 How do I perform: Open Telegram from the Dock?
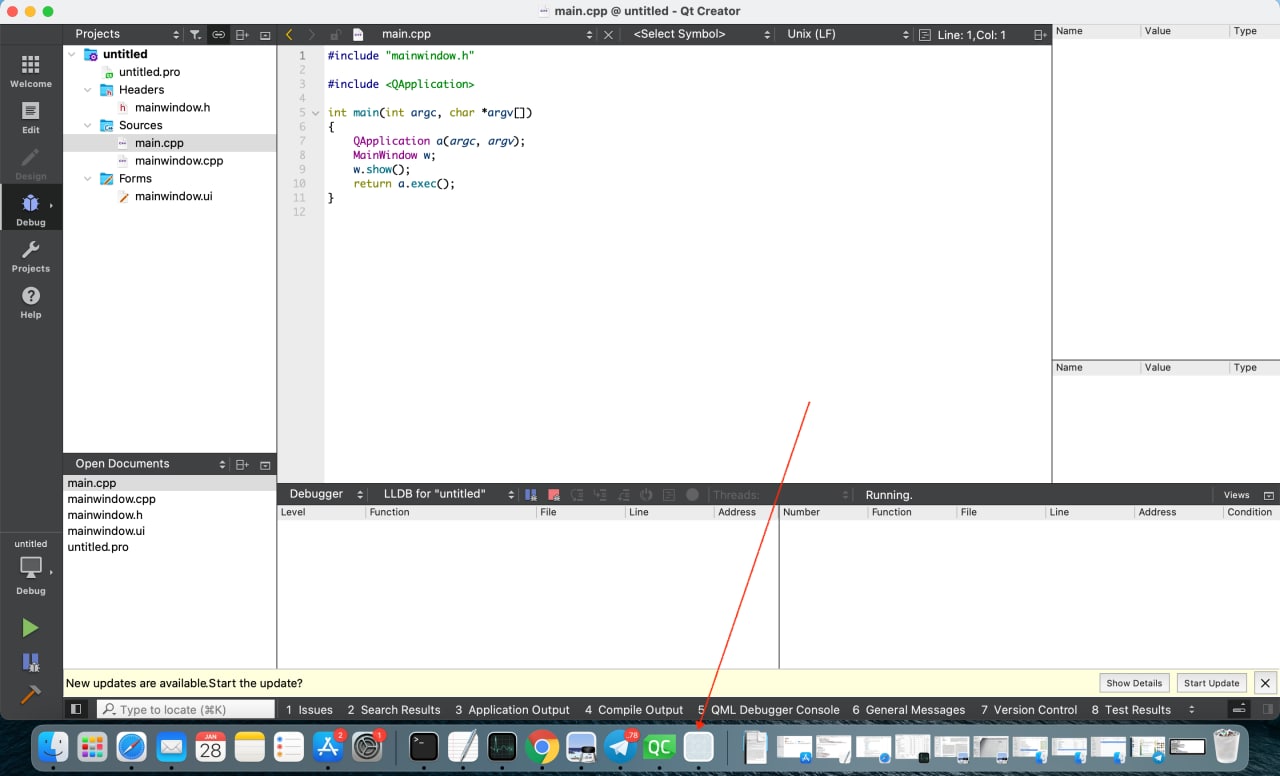pyautogui.click(x=621, y=746)
